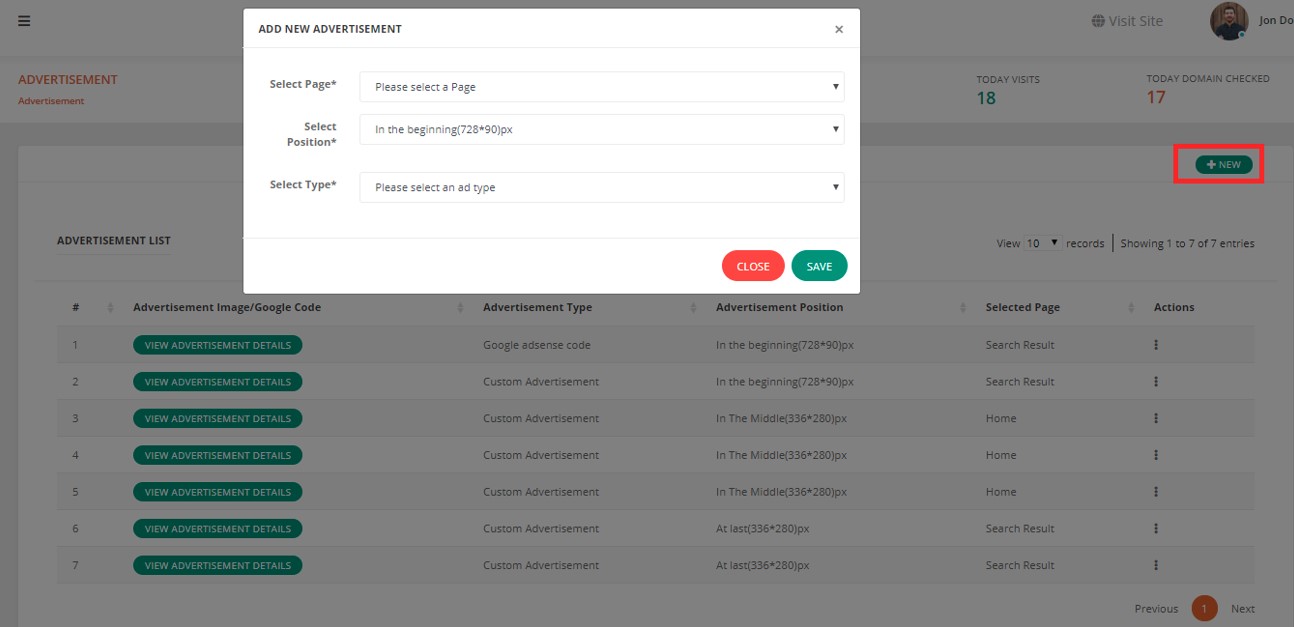Screen dimensions: 1294x627
Task: Sort by the Selected Page column
Action: [1022, 308]
